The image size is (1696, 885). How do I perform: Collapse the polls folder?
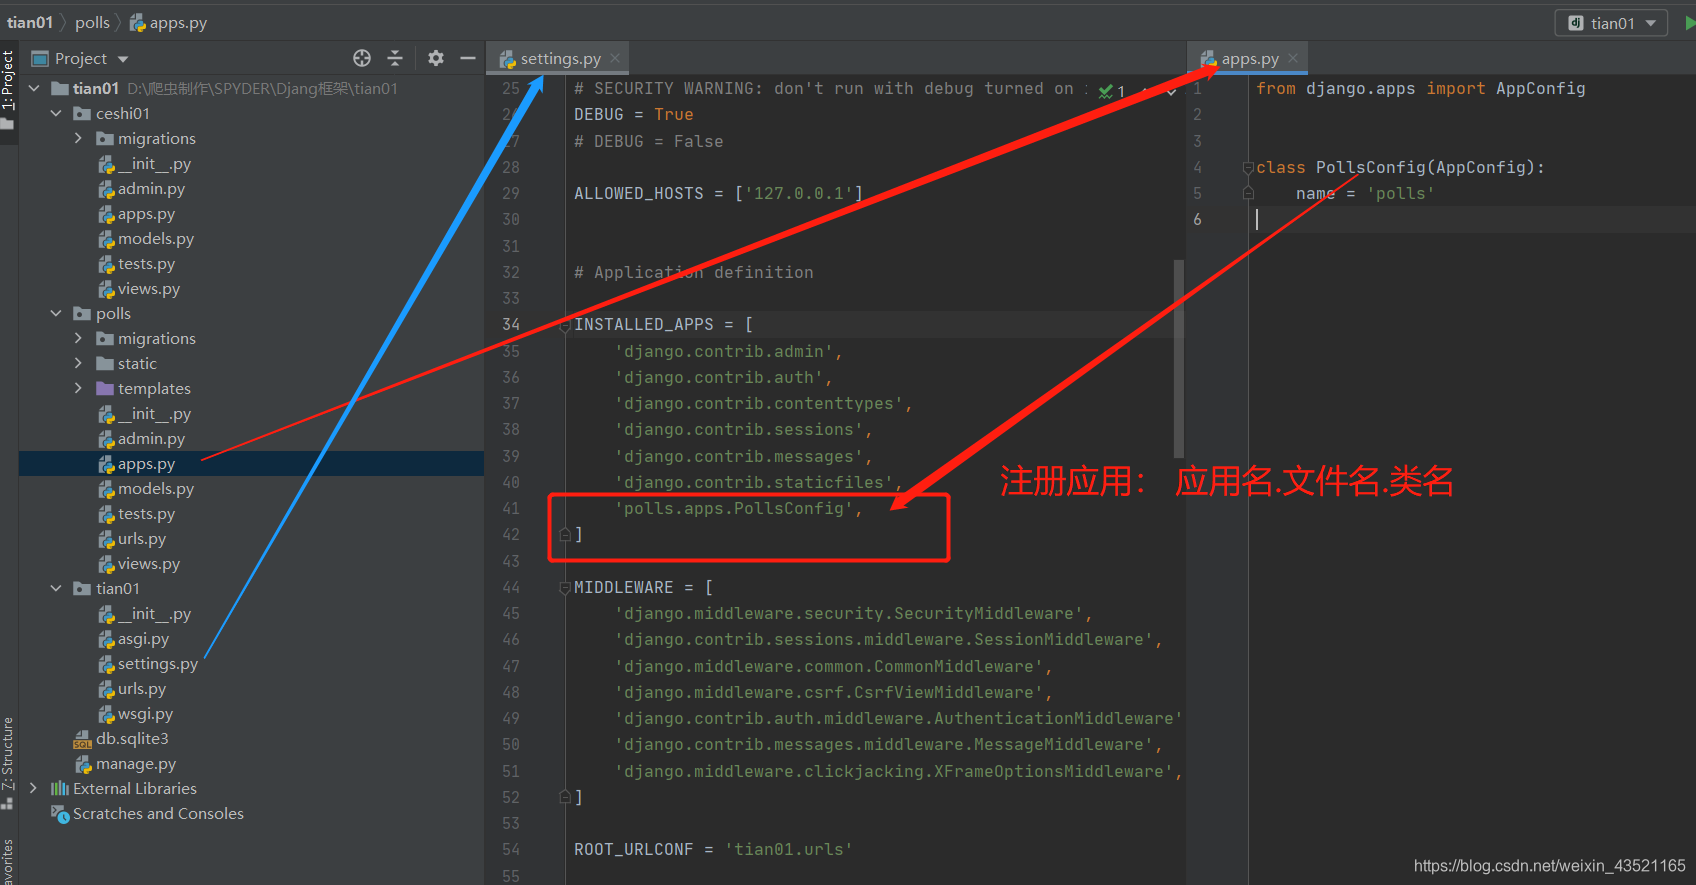point(56,314)
